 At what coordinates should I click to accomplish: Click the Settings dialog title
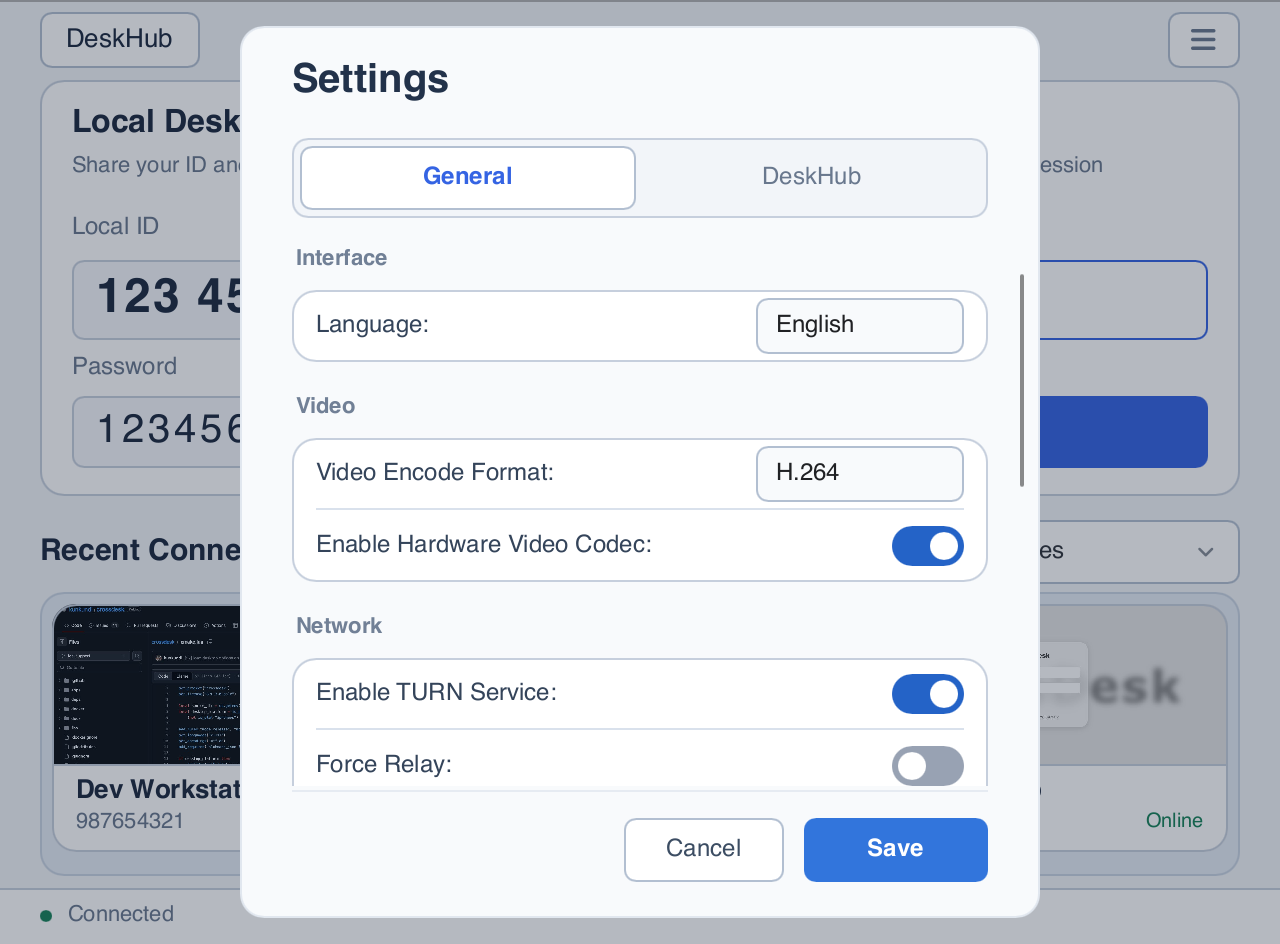(x=370, y=79)
